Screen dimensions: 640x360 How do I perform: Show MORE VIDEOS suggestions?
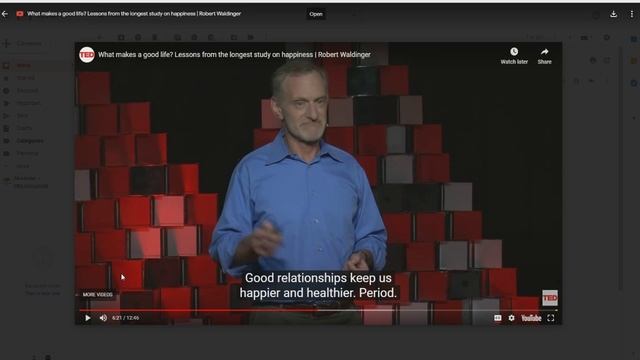pos(97,294)
